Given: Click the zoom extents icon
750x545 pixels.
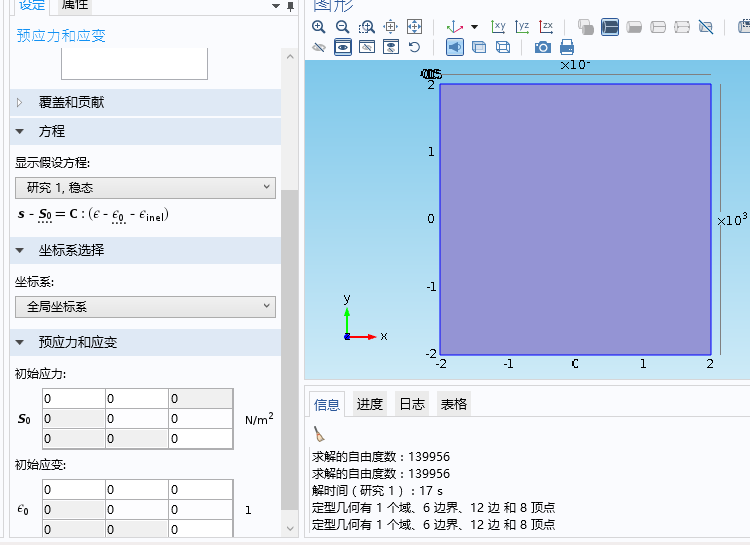Looking at the screenshot, I should (x=414, y=27).
